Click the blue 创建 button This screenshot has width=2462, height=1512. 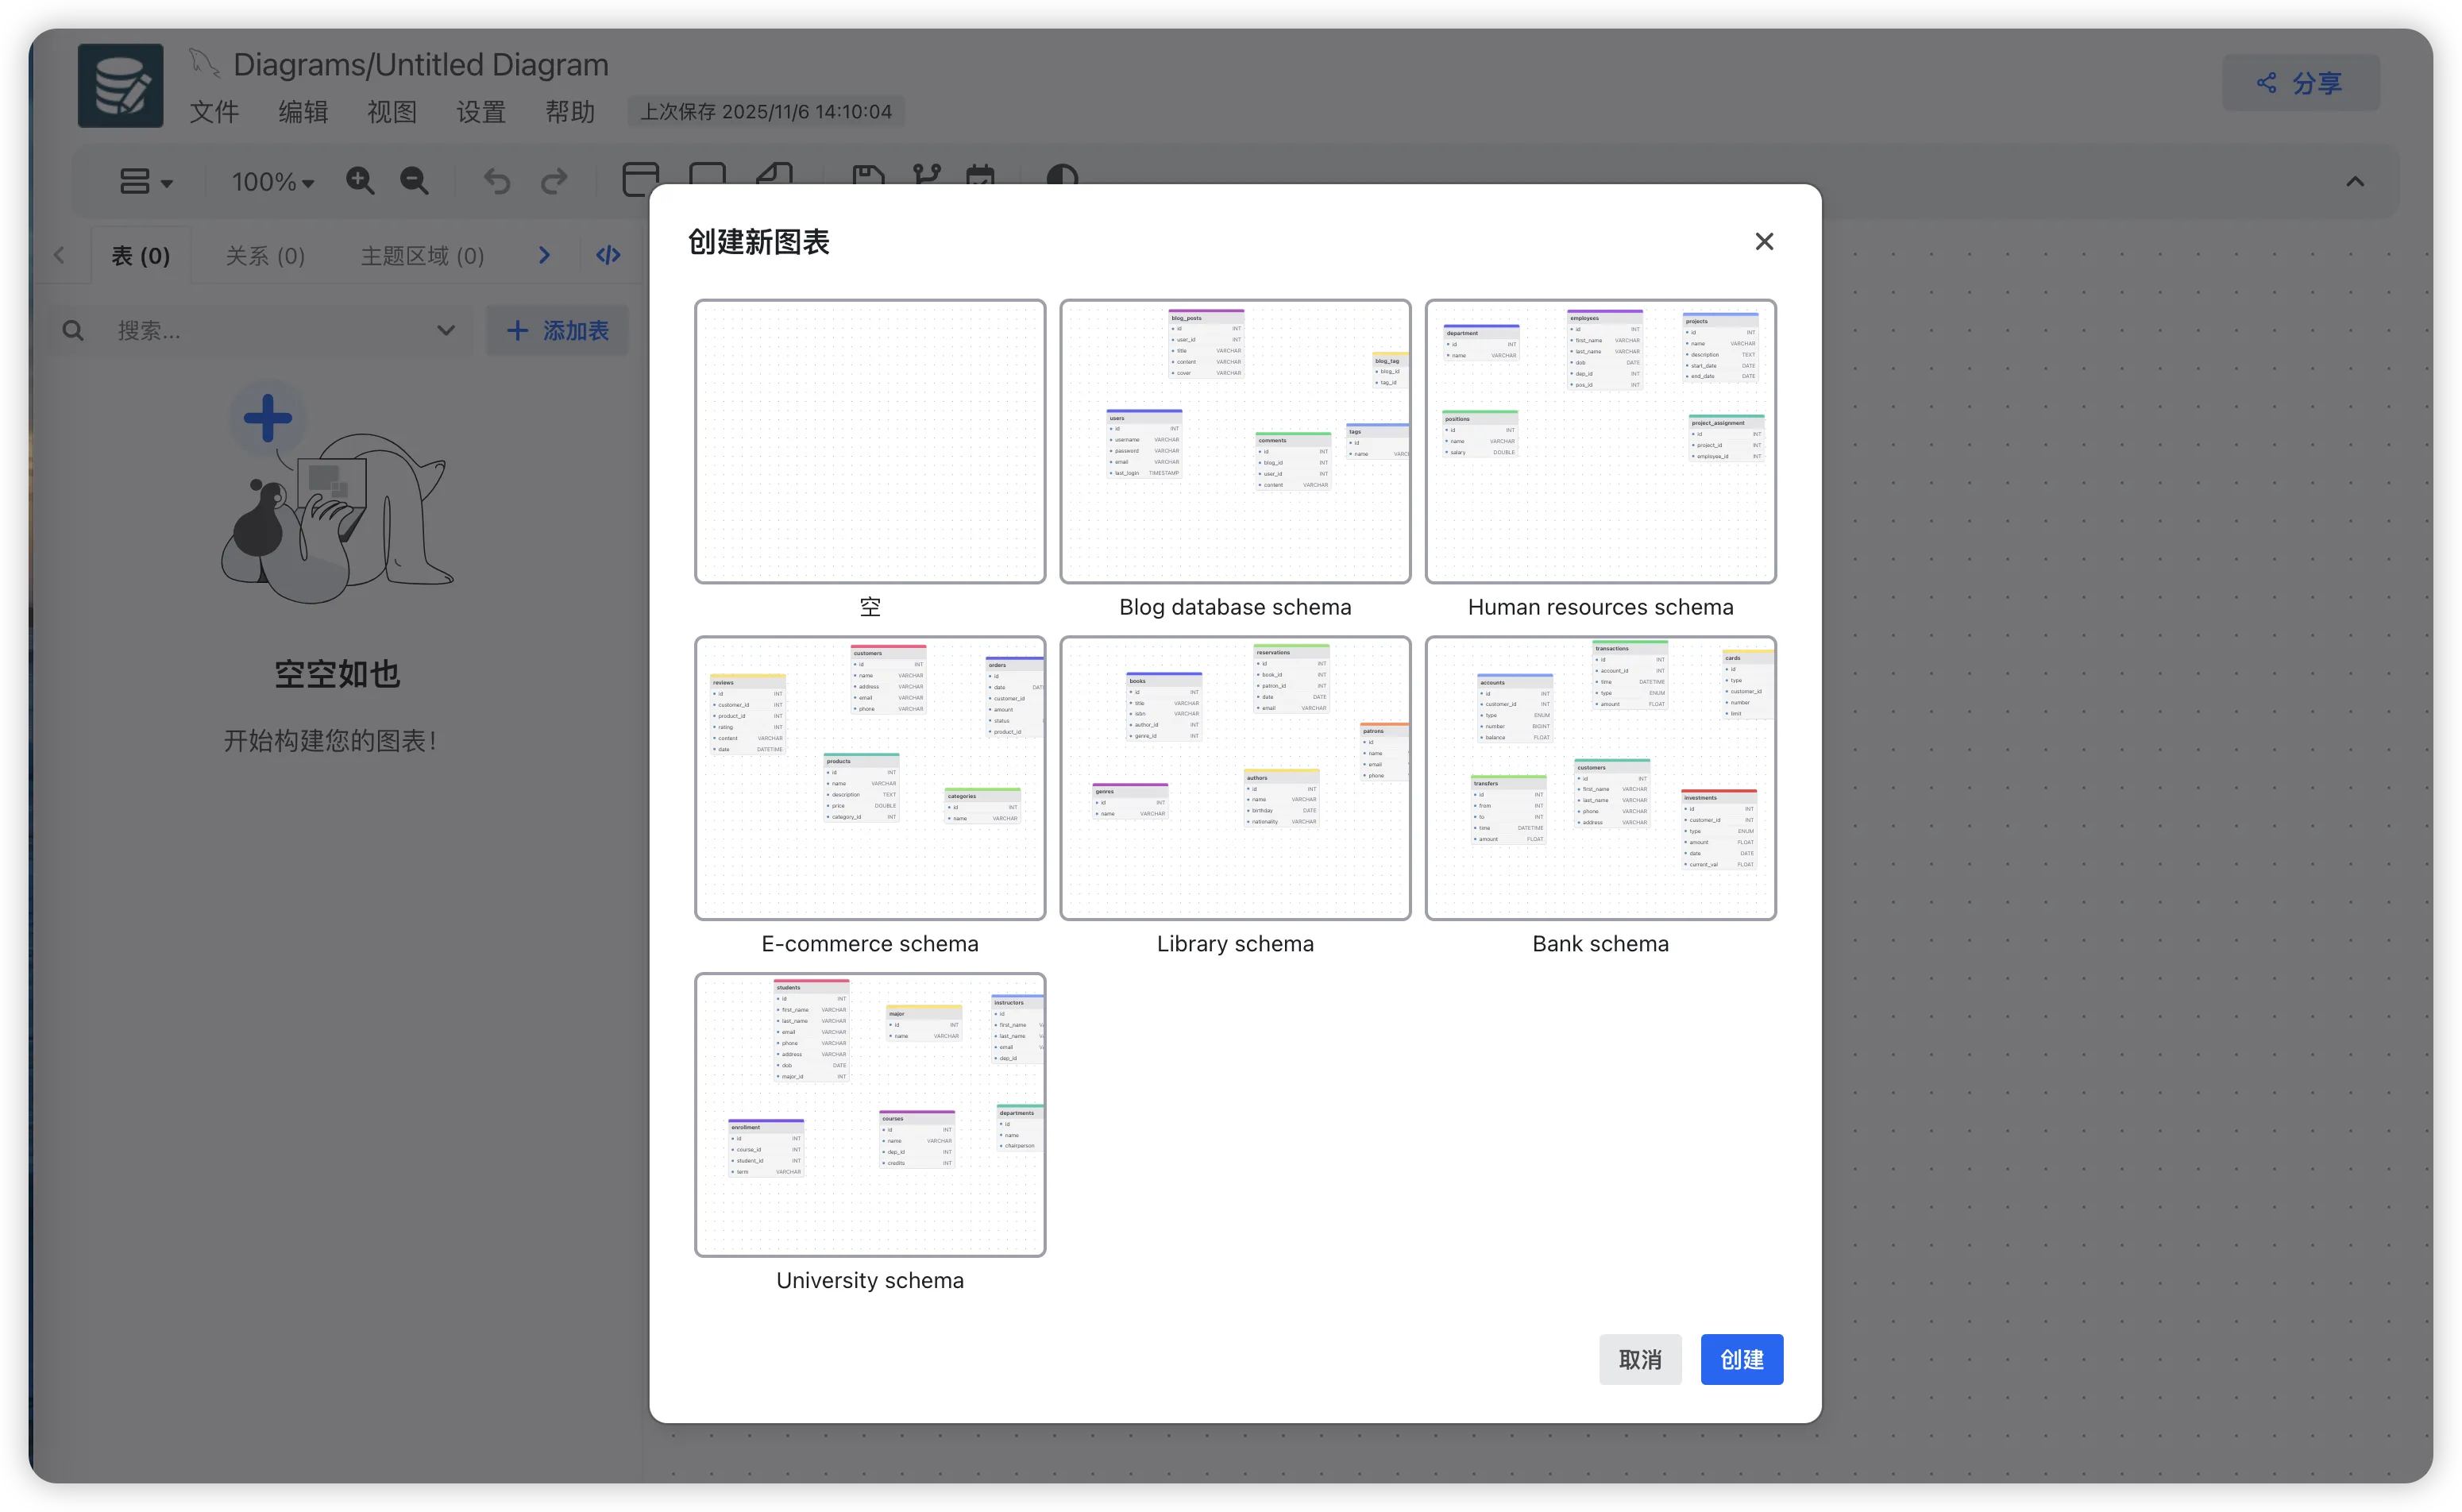pyautogui.click(x=1741, y=1359)
